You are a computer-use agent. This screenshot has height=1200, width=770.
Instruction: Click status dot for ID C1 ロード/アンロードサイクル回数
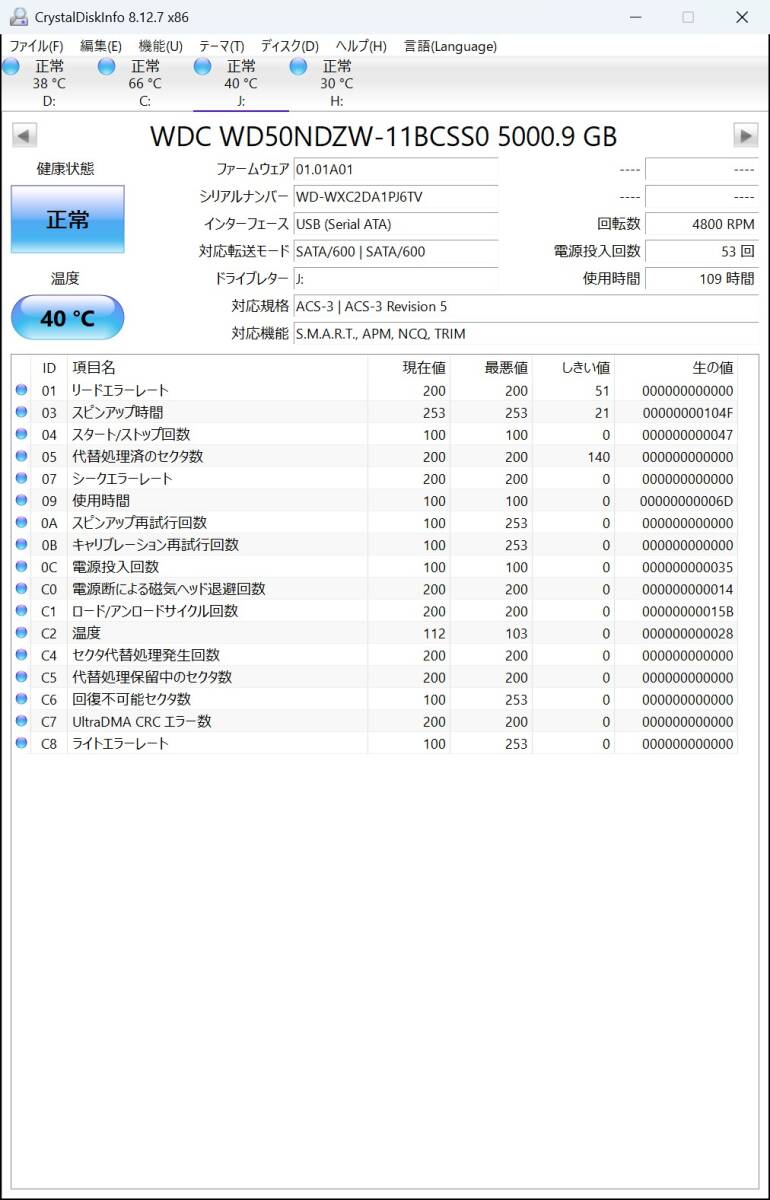coord(22,611)
